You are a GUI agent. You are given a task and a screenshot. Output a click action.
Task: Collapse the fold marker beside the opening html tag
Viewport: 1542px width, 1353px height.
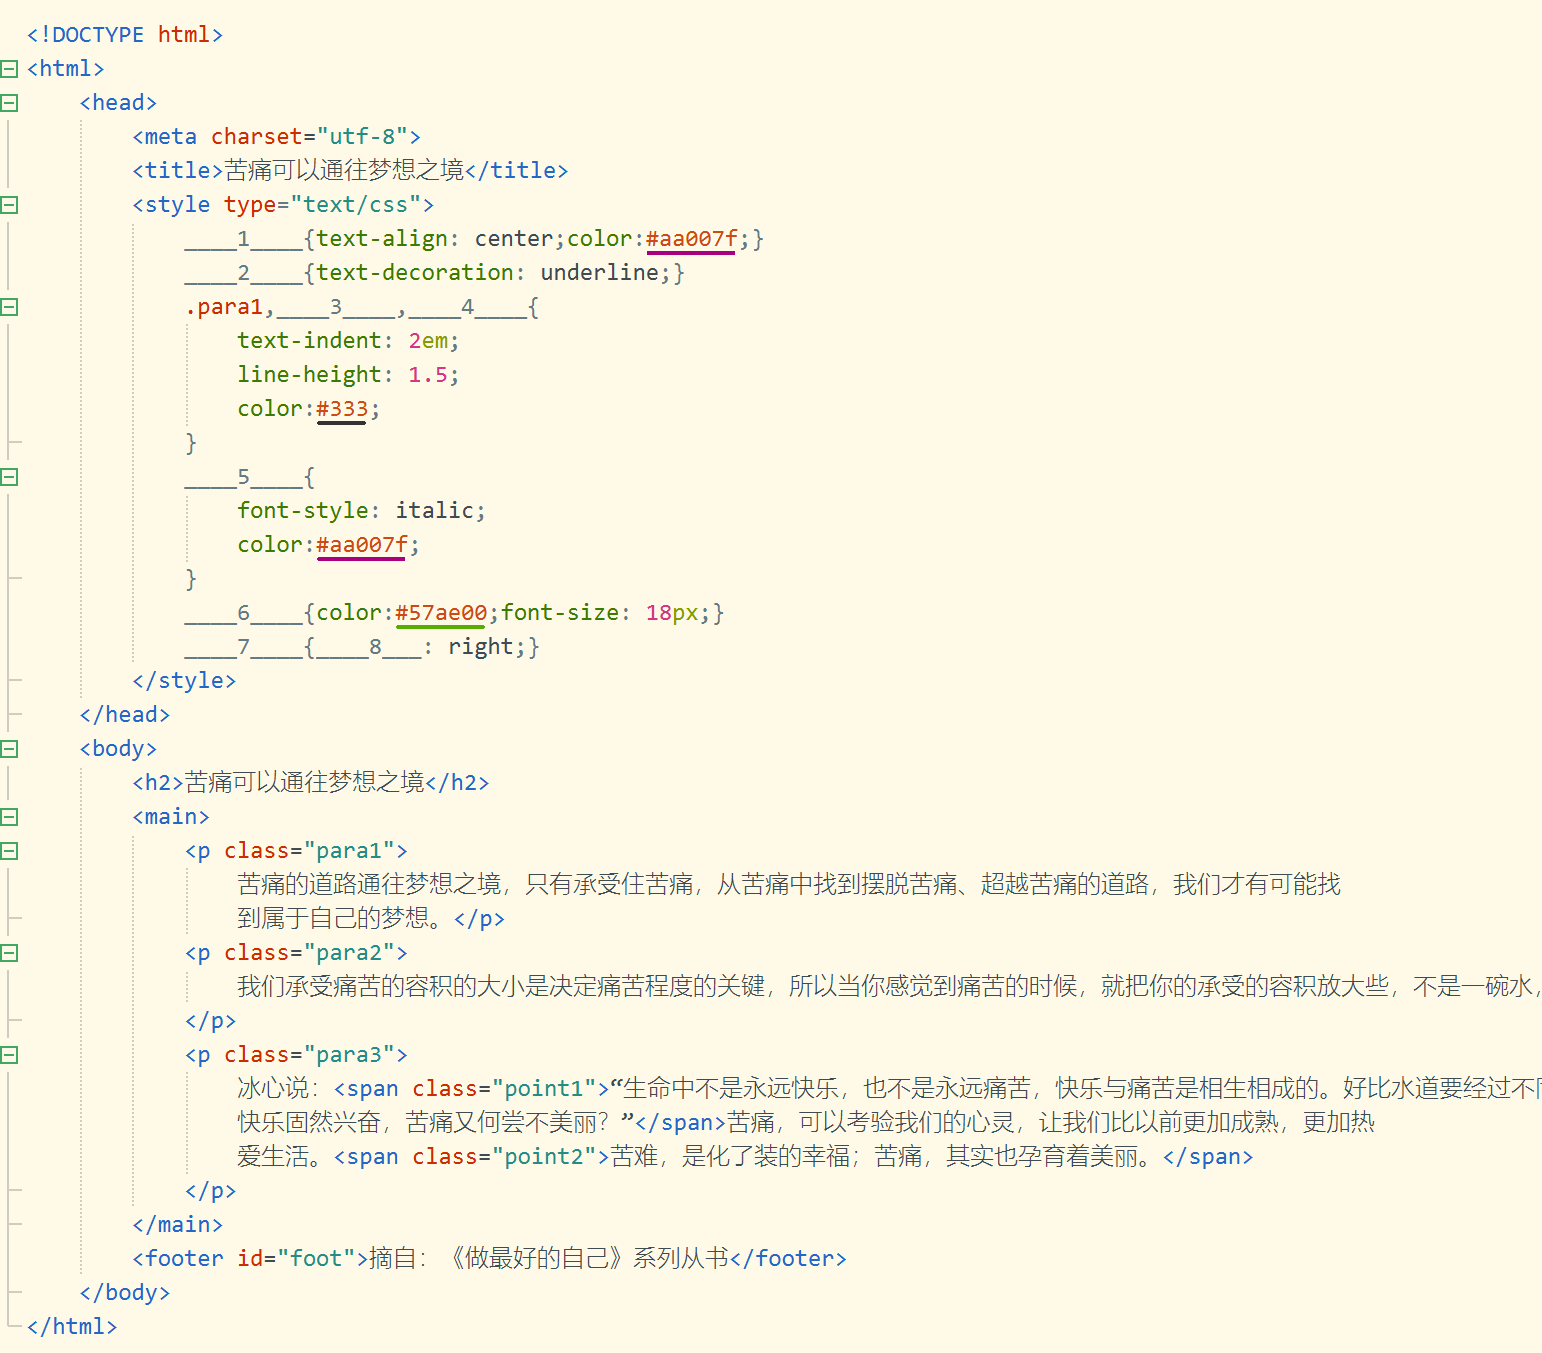[9, 69]
